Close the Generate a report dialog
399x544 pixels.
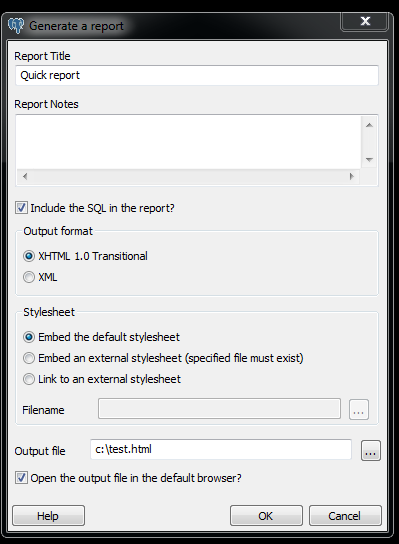[364, 22]
